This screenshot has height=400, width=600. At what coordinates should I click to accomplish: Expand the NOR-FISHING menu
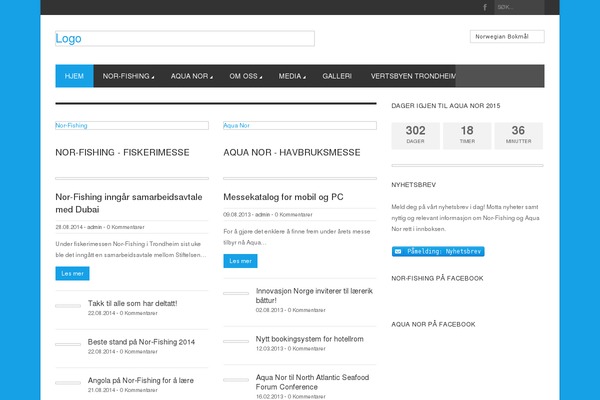(128, 76)
